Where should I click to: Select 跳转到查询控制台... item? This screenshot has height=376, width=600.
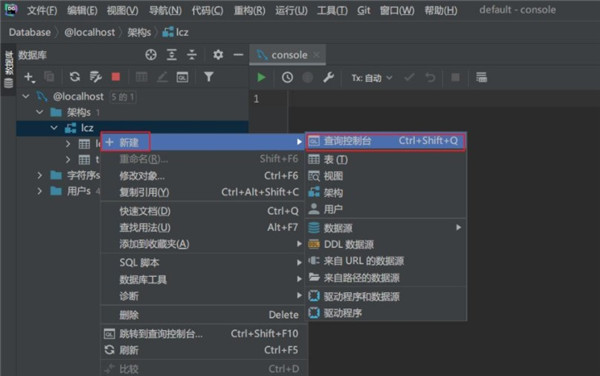[203, 334]
